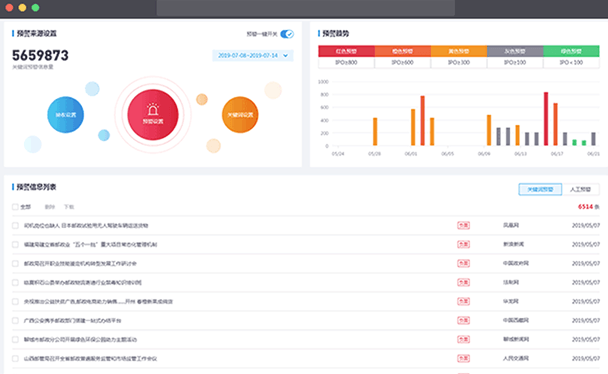Open the headline in the 华龙网 row

(x=98, y=302)
